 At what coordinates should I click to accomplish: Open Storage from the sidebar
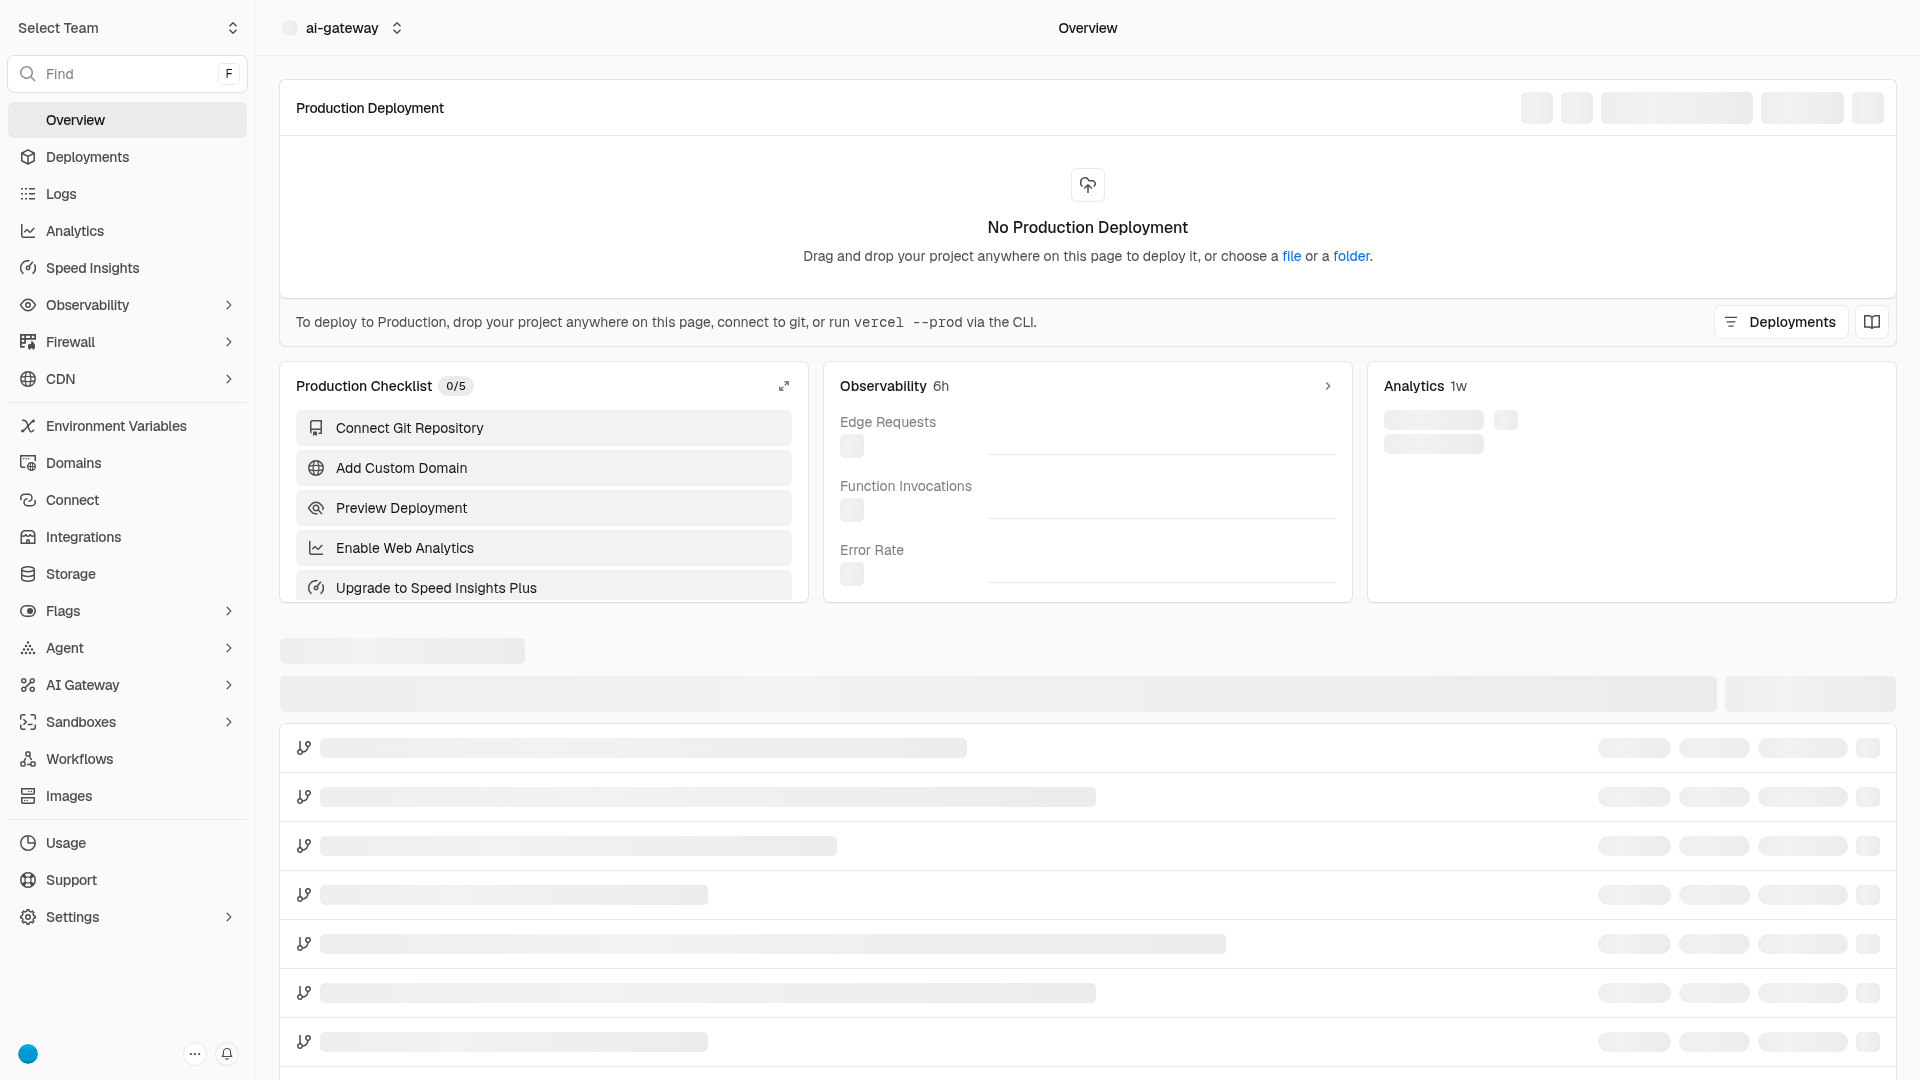tap(128, 574)
